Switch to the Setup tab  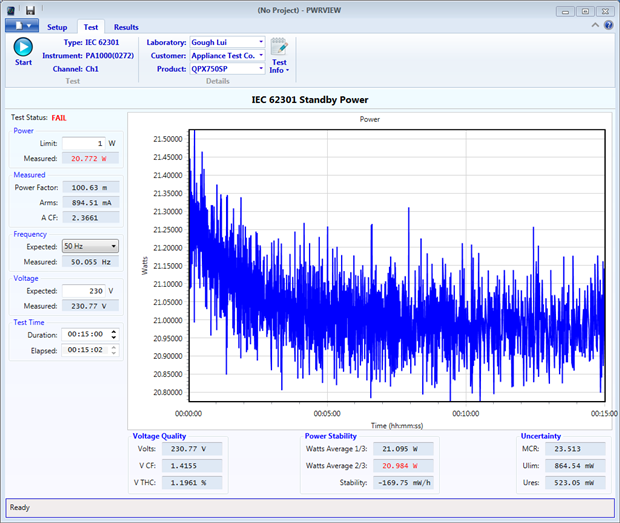click(x=57, y=27)
